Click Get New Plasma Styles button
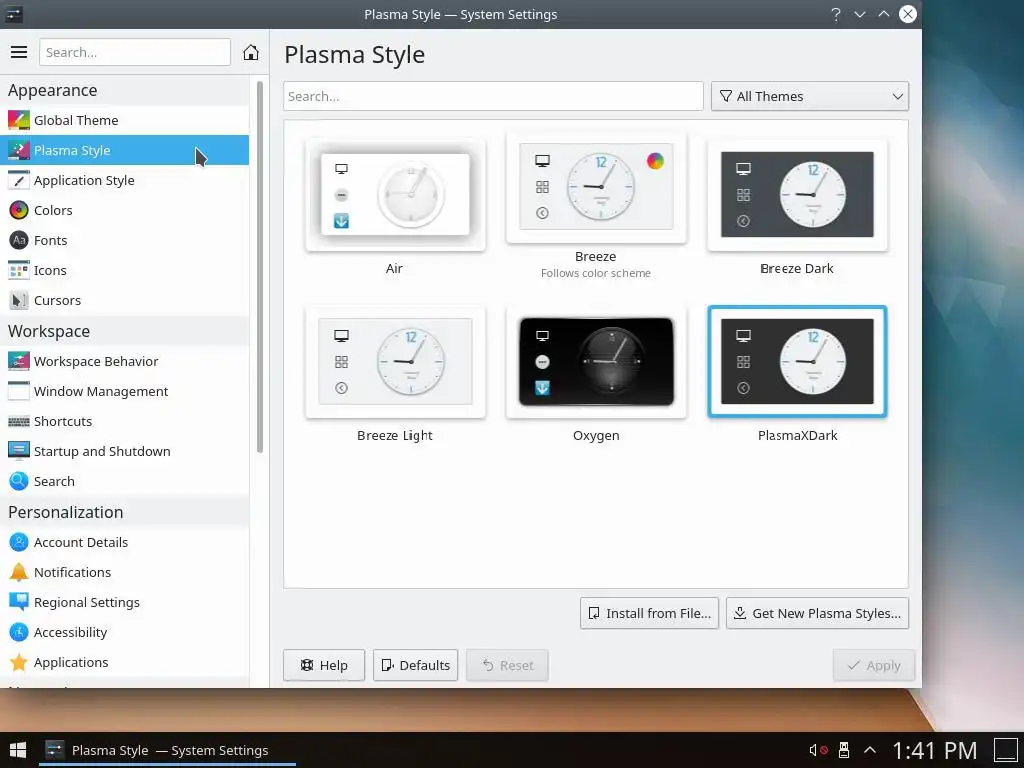Image resolution: width=1024 pixels, height=768 pixels. [817, 613]
